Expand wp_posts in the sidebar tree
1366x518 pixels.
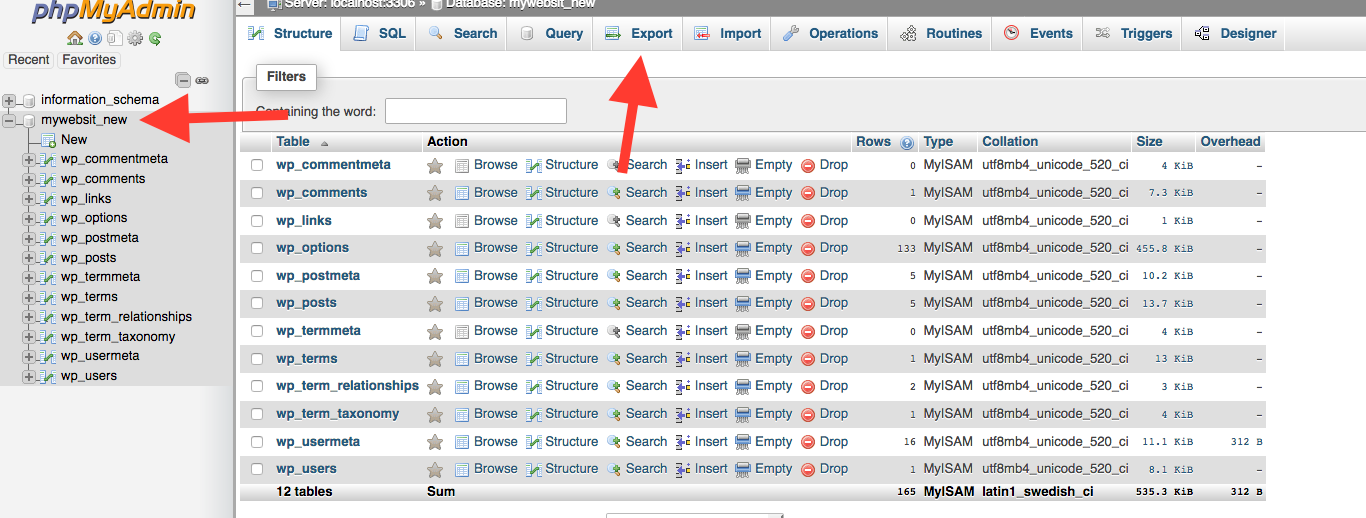click(x=29, y=258)
